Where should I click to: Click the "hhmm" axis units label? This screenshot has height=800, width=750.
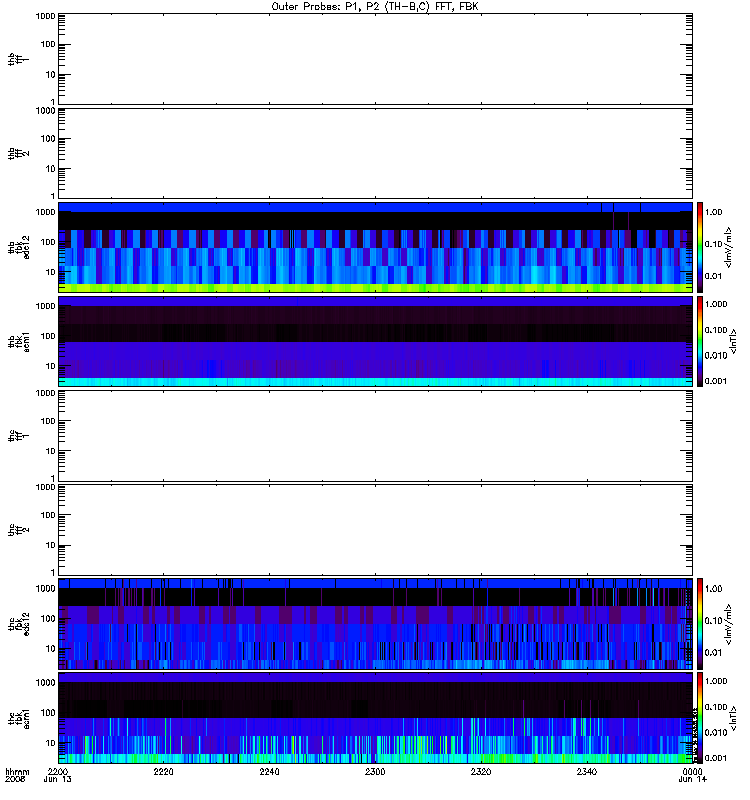[17, 771]
